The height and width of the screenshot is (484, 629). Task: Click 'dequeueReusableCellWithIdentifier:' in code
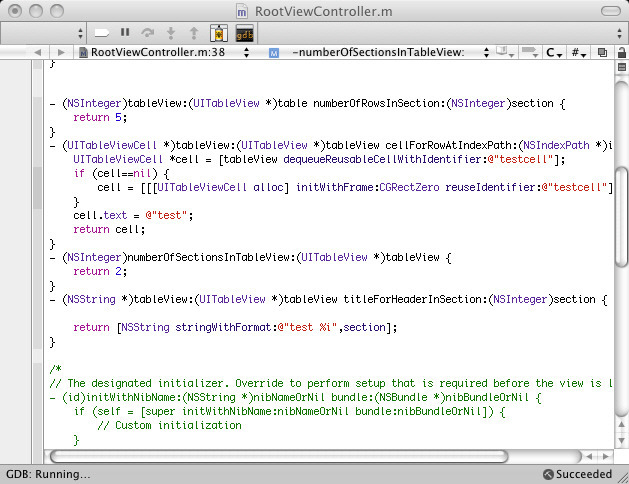[386, 160]
